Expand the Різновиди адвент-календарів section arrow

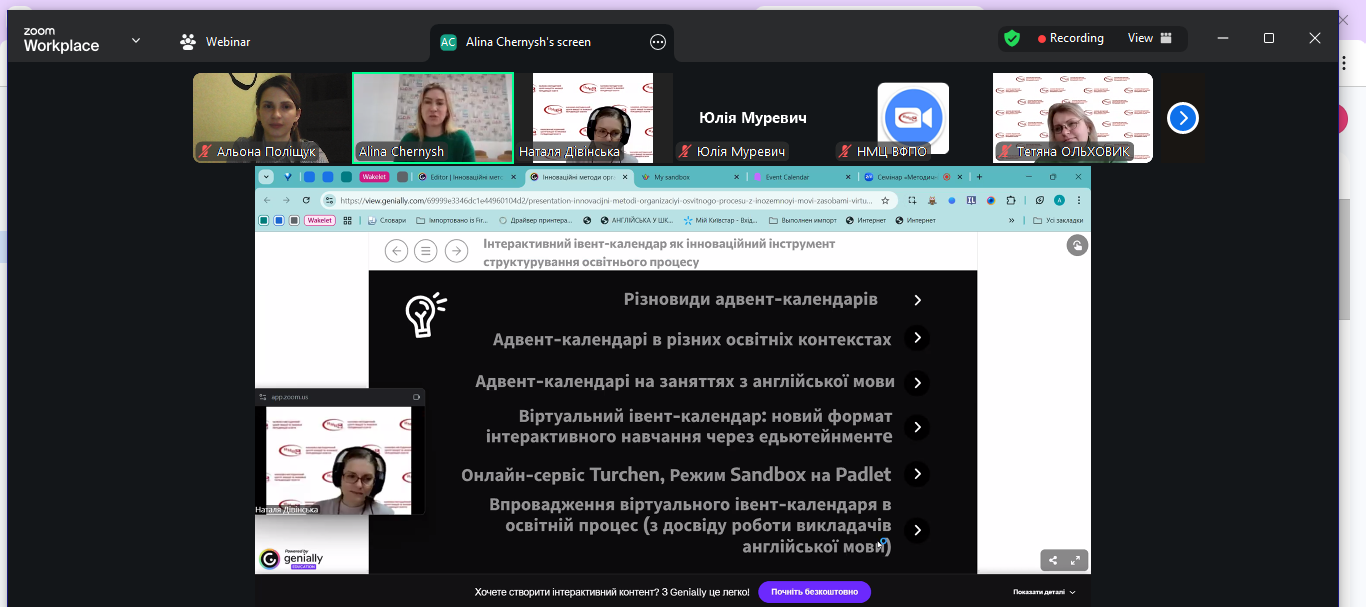[917, 300]
